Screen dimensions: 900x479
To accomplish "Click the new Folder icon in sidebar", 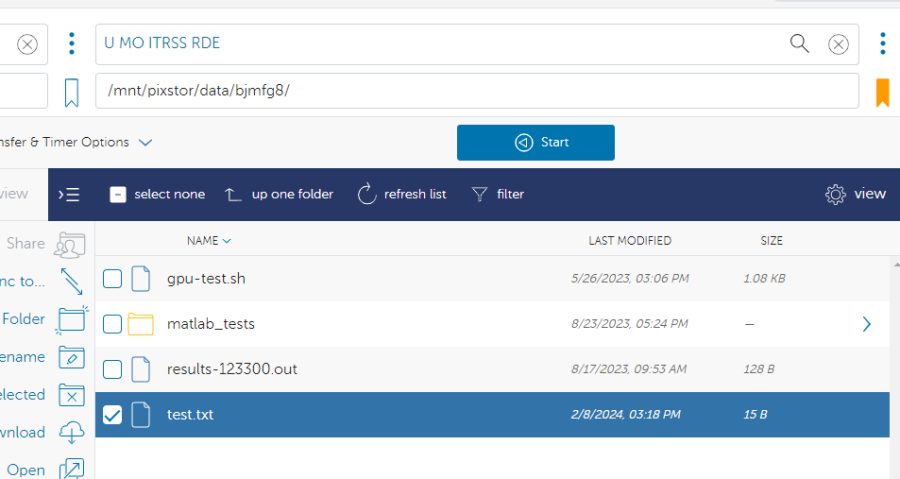I will coord(71,319).
